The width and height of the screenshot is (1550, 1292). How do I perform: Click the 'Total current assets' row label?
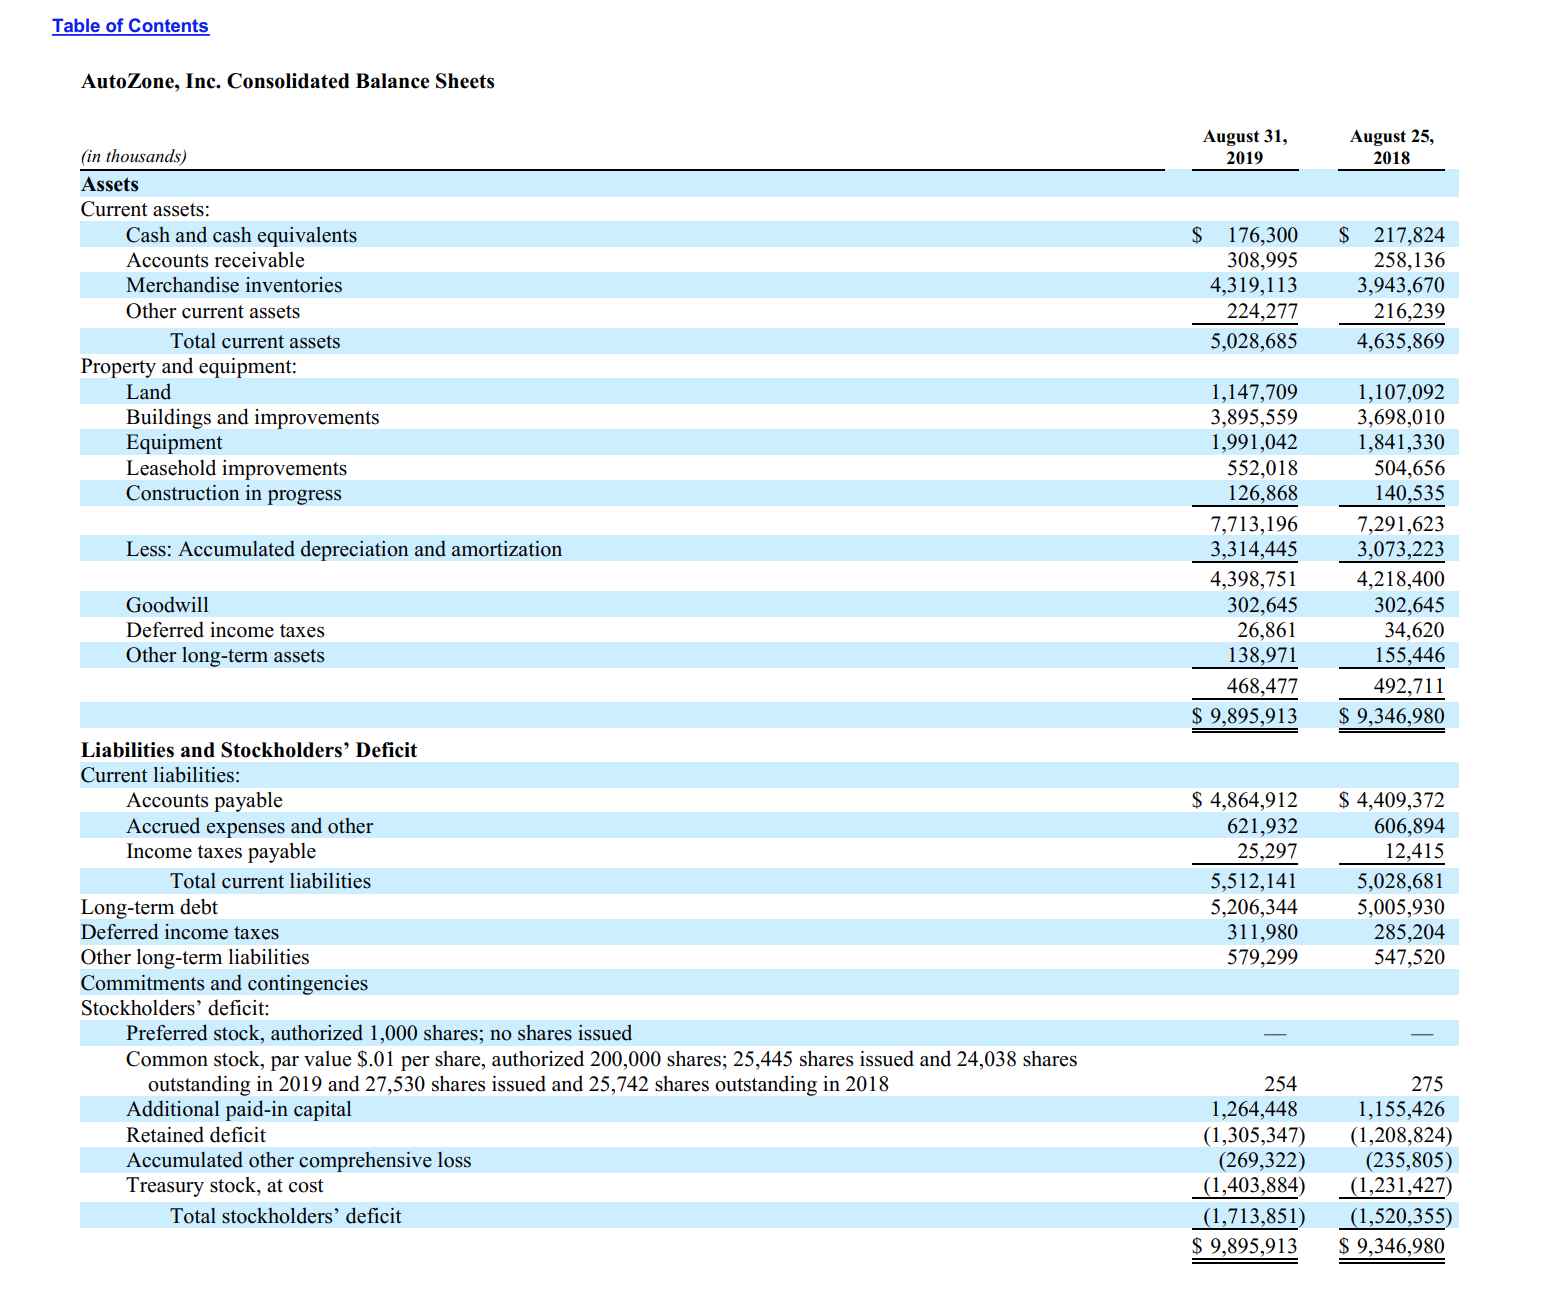pos(255,341)
